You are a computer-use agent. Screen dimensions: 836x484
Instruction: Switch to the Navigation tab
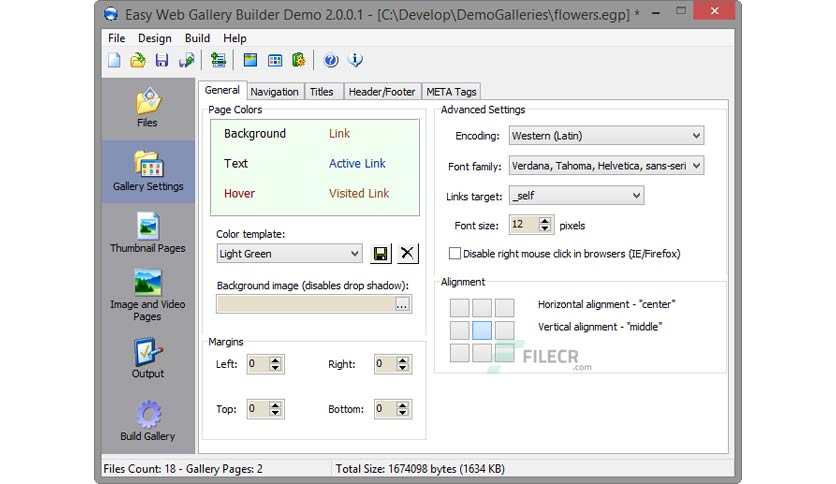275,92
